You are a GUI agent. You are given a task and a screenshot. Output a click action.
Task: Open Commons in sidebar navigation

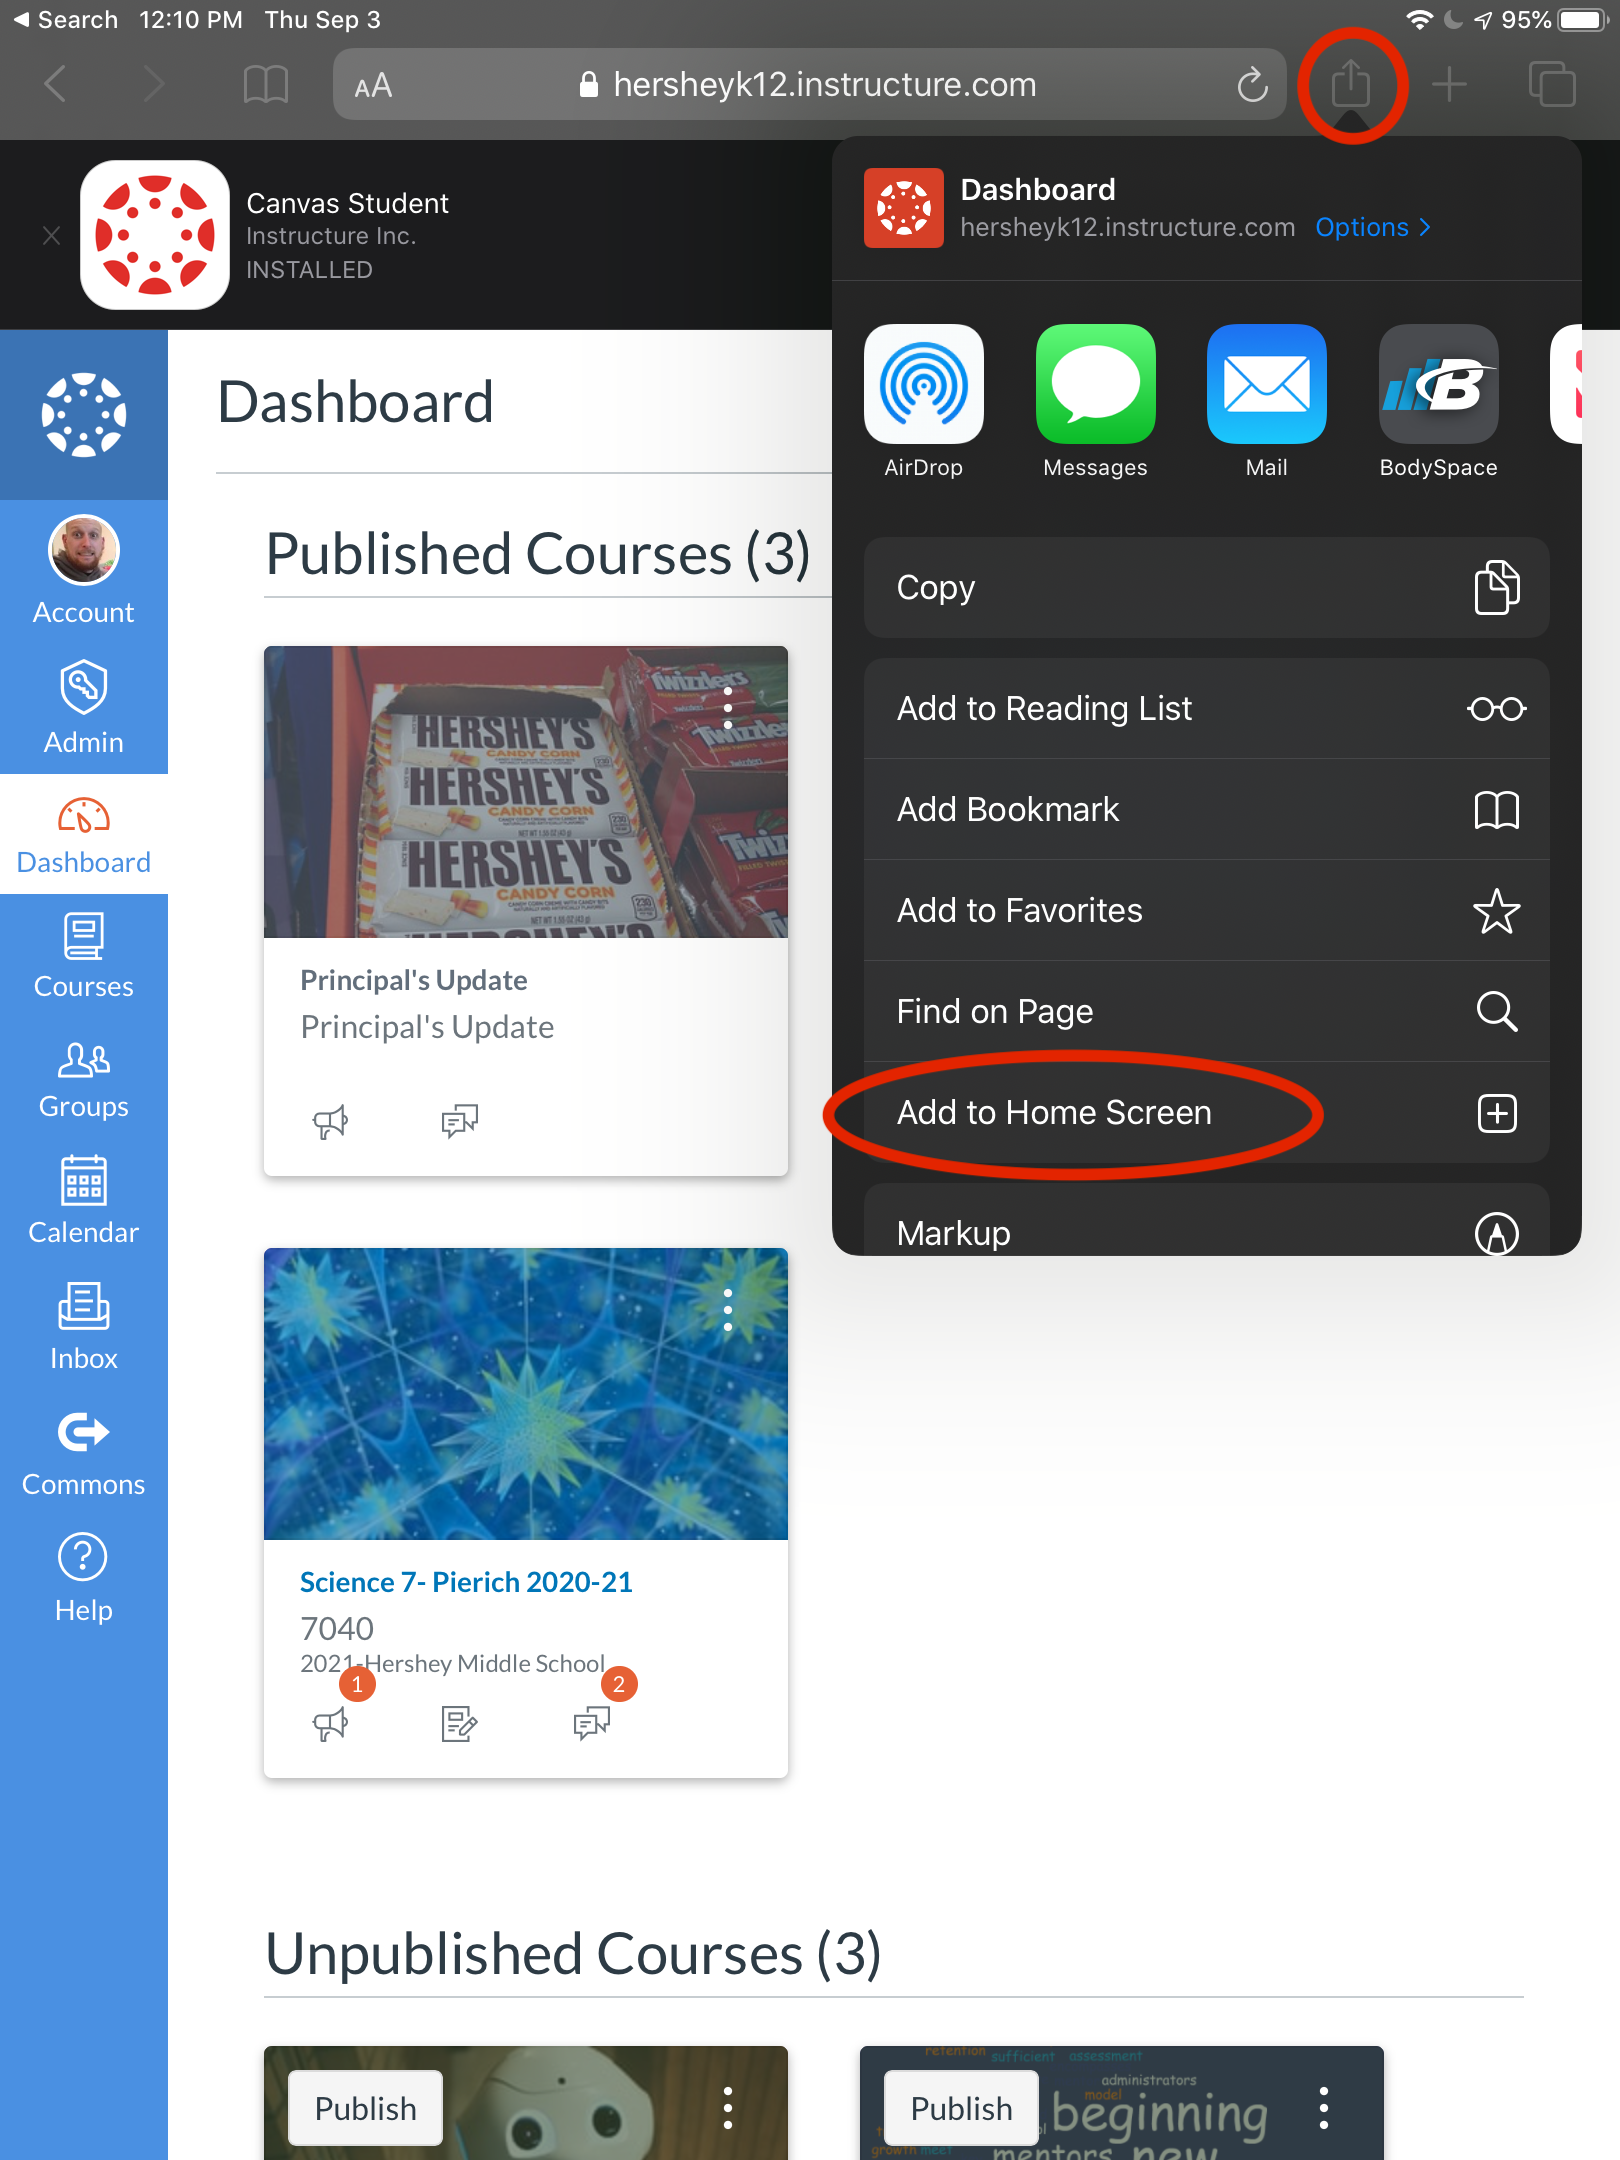click(84, 1452)
